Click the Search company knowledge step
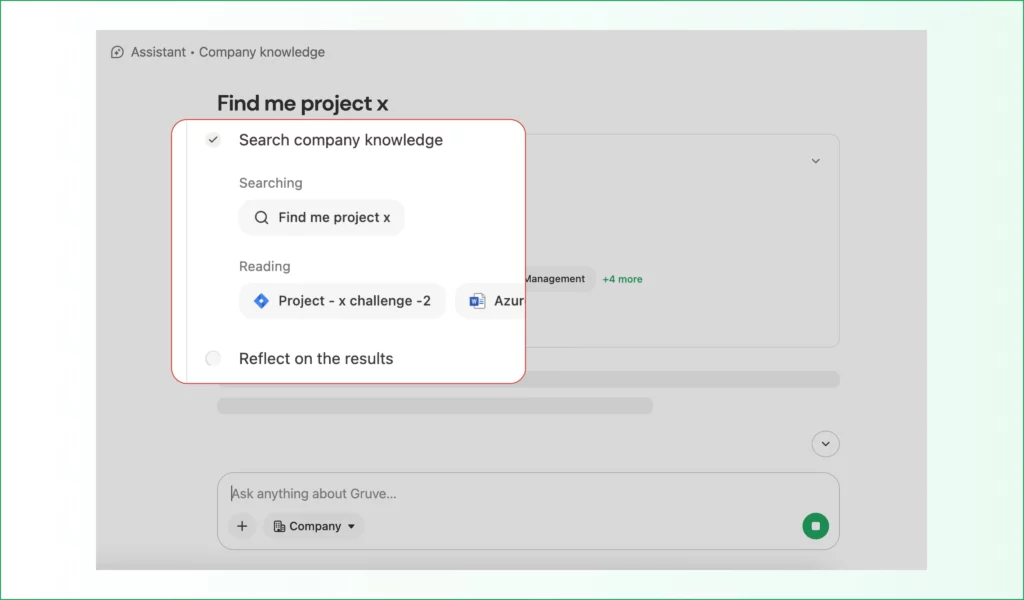 341,140
